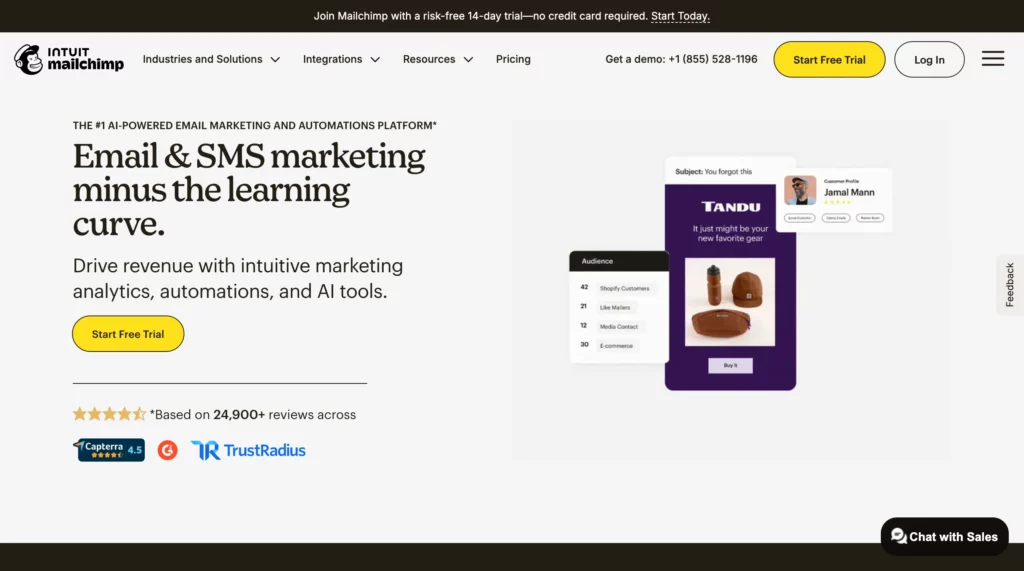This screenshot has height=571, width=1024.
Task: Expand the Integrations dropdown
Action: pos(341,59)
